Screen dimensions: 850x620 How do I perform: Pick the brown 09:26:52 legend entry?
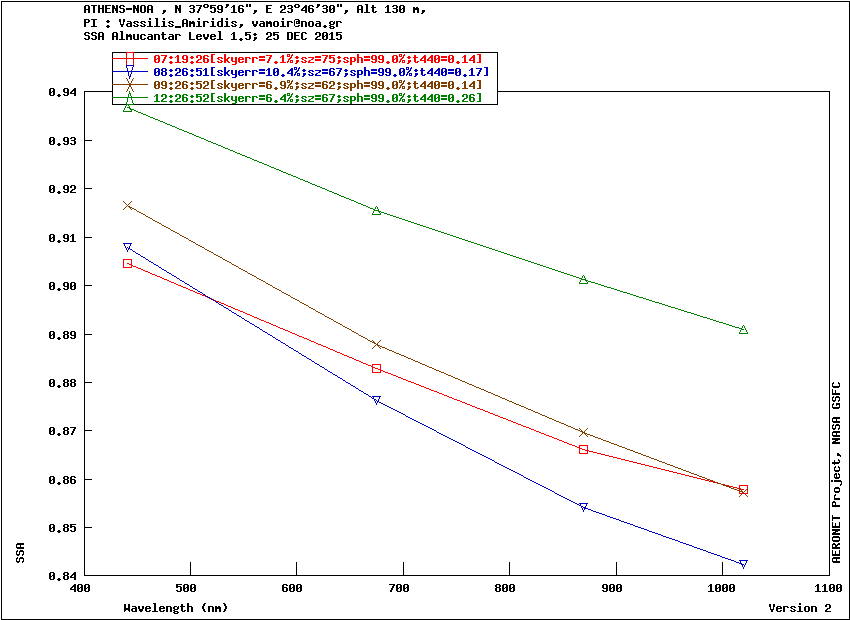click(305, 85)
